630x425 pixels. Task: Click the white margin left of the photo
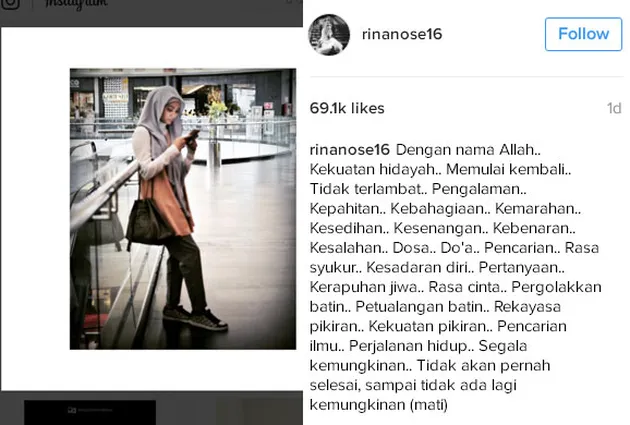[35, 209]
